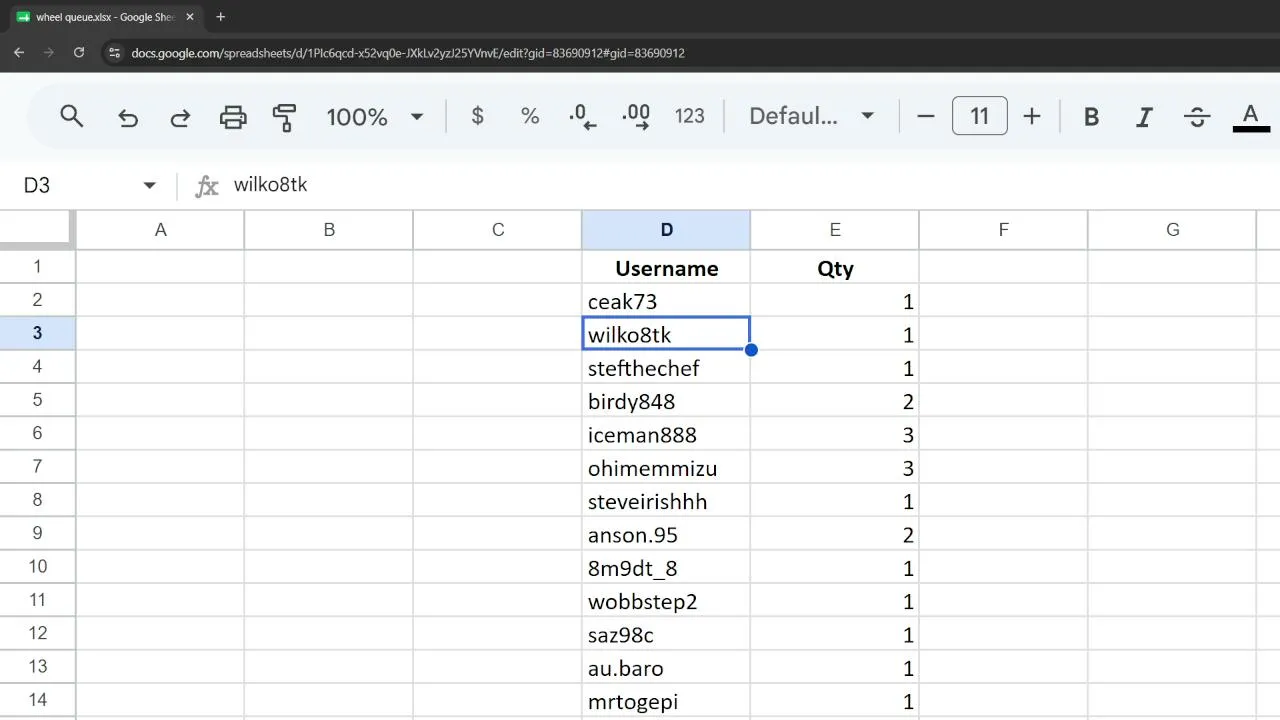Select row 3 header

38,333
